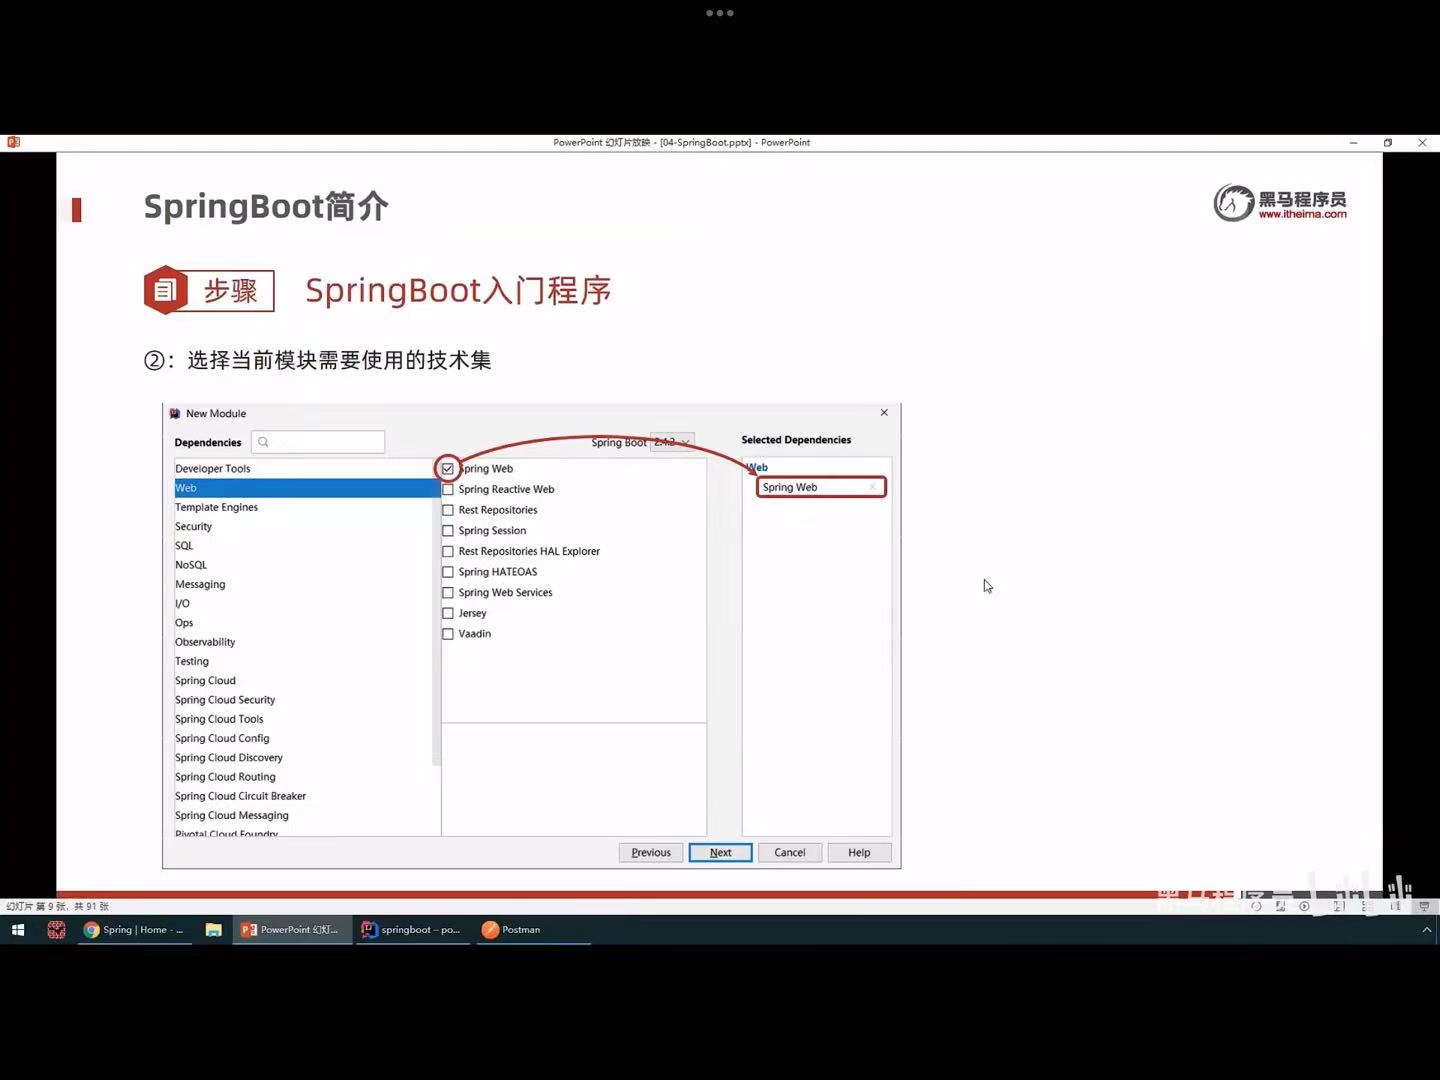Check Rest Repositories HAL Explorer
Screen dimensions: 1440x1080
pos(448,551)
